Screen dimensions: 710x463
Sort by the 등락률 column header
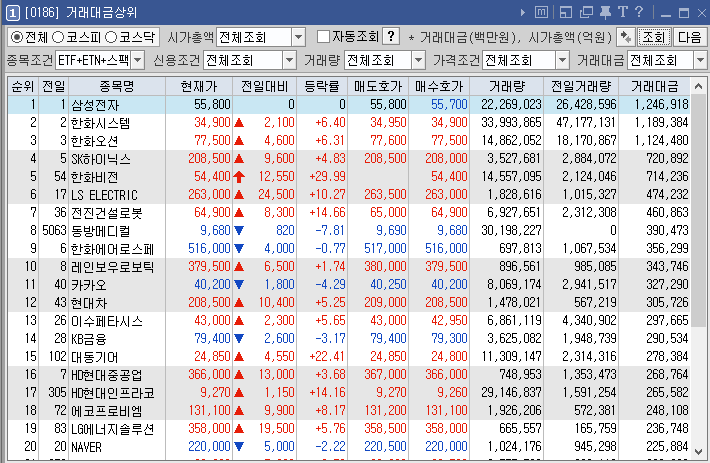coord(322,86)
